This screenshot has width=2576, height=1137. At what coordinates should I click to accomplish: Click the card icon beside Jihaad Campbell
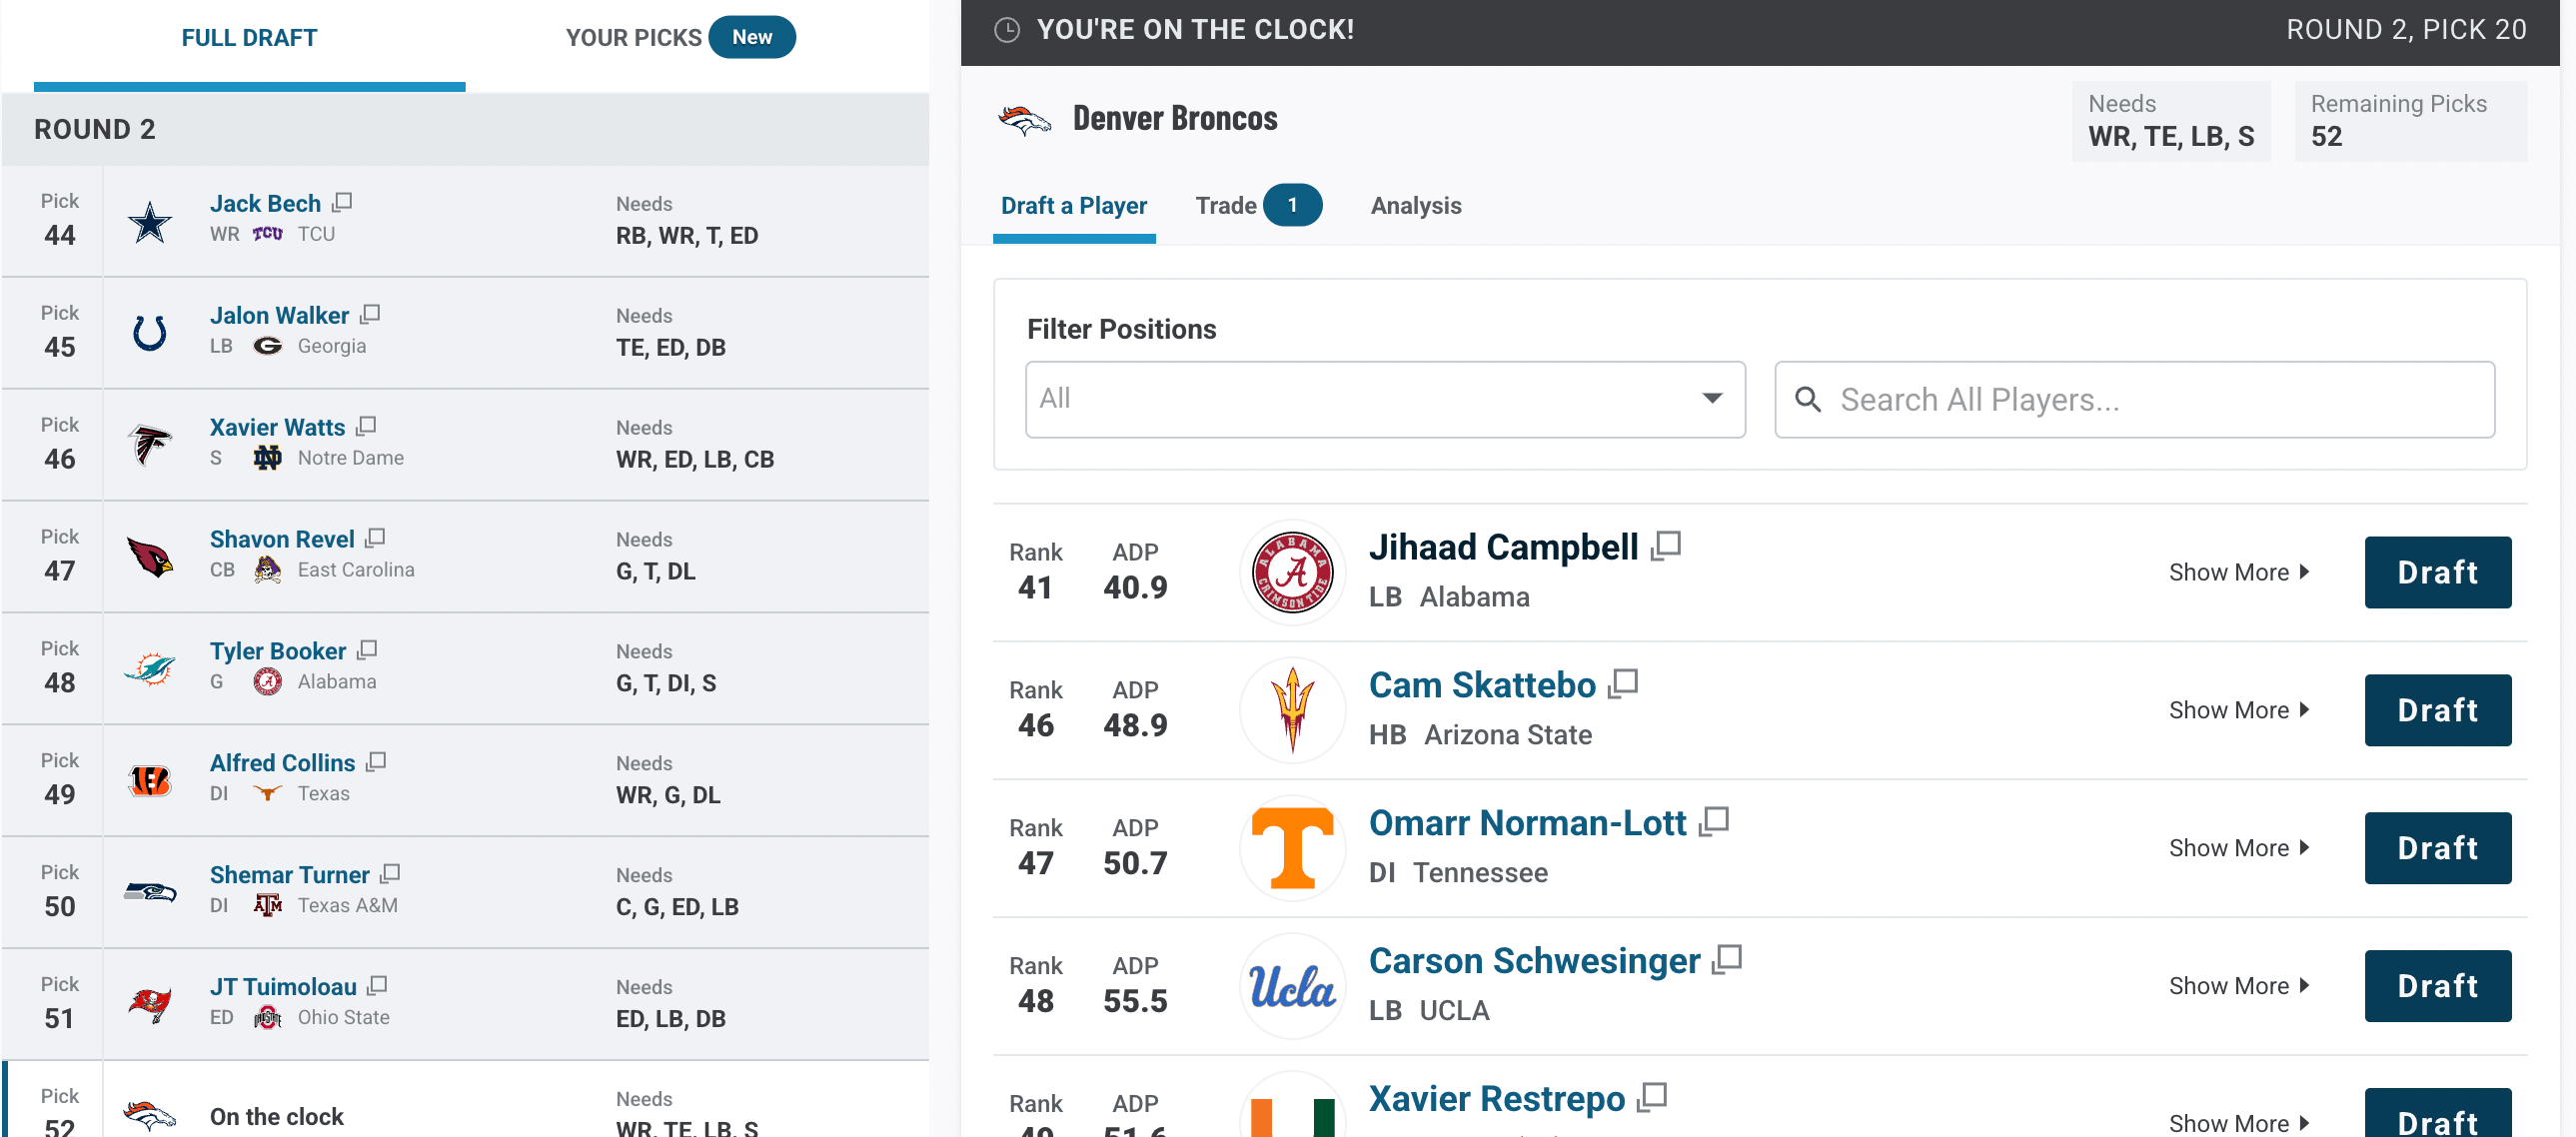tap(1665, 547)
